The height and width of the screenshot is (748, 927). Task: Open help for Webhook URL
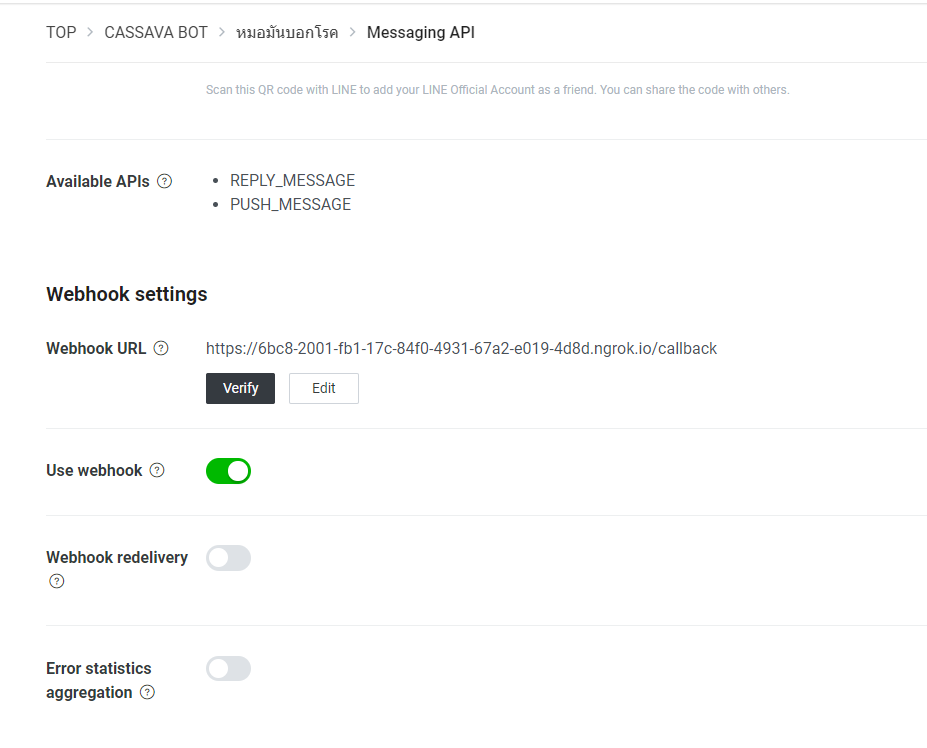tap(160, 348)
